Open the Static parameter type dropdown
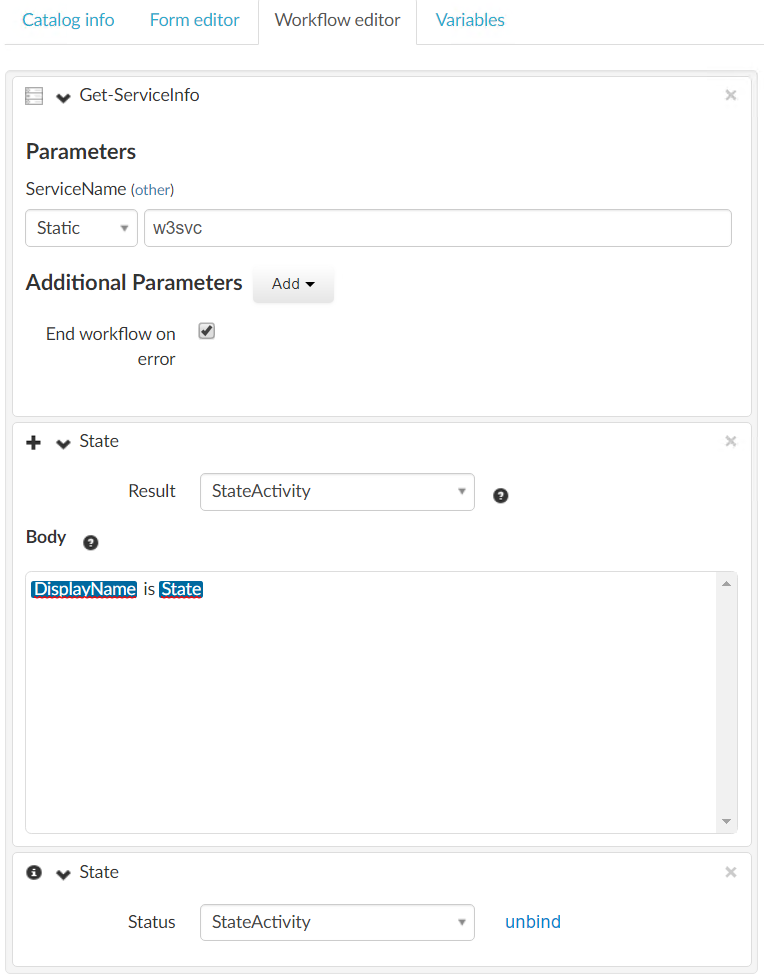Image resolution: width=764 pixels, height=978 pixels. (x=81, y=228)
